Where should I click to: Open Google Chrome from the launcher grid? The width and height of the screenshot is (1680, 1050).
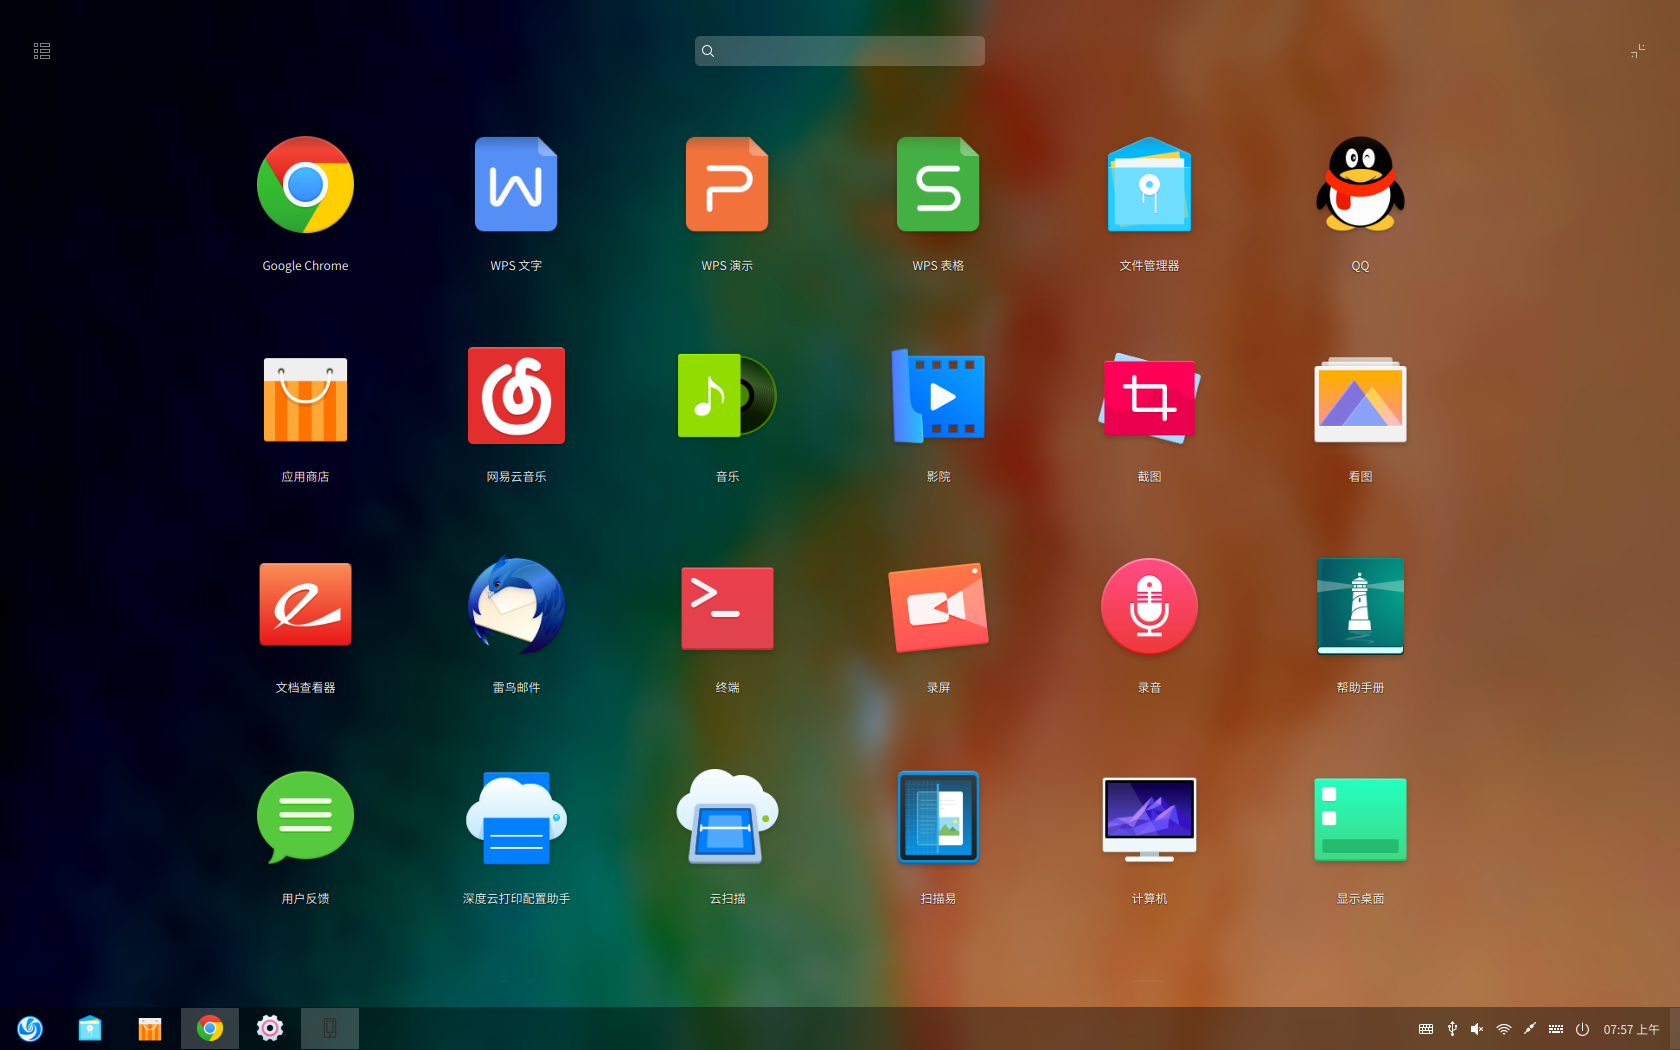(x=305, y=186)
